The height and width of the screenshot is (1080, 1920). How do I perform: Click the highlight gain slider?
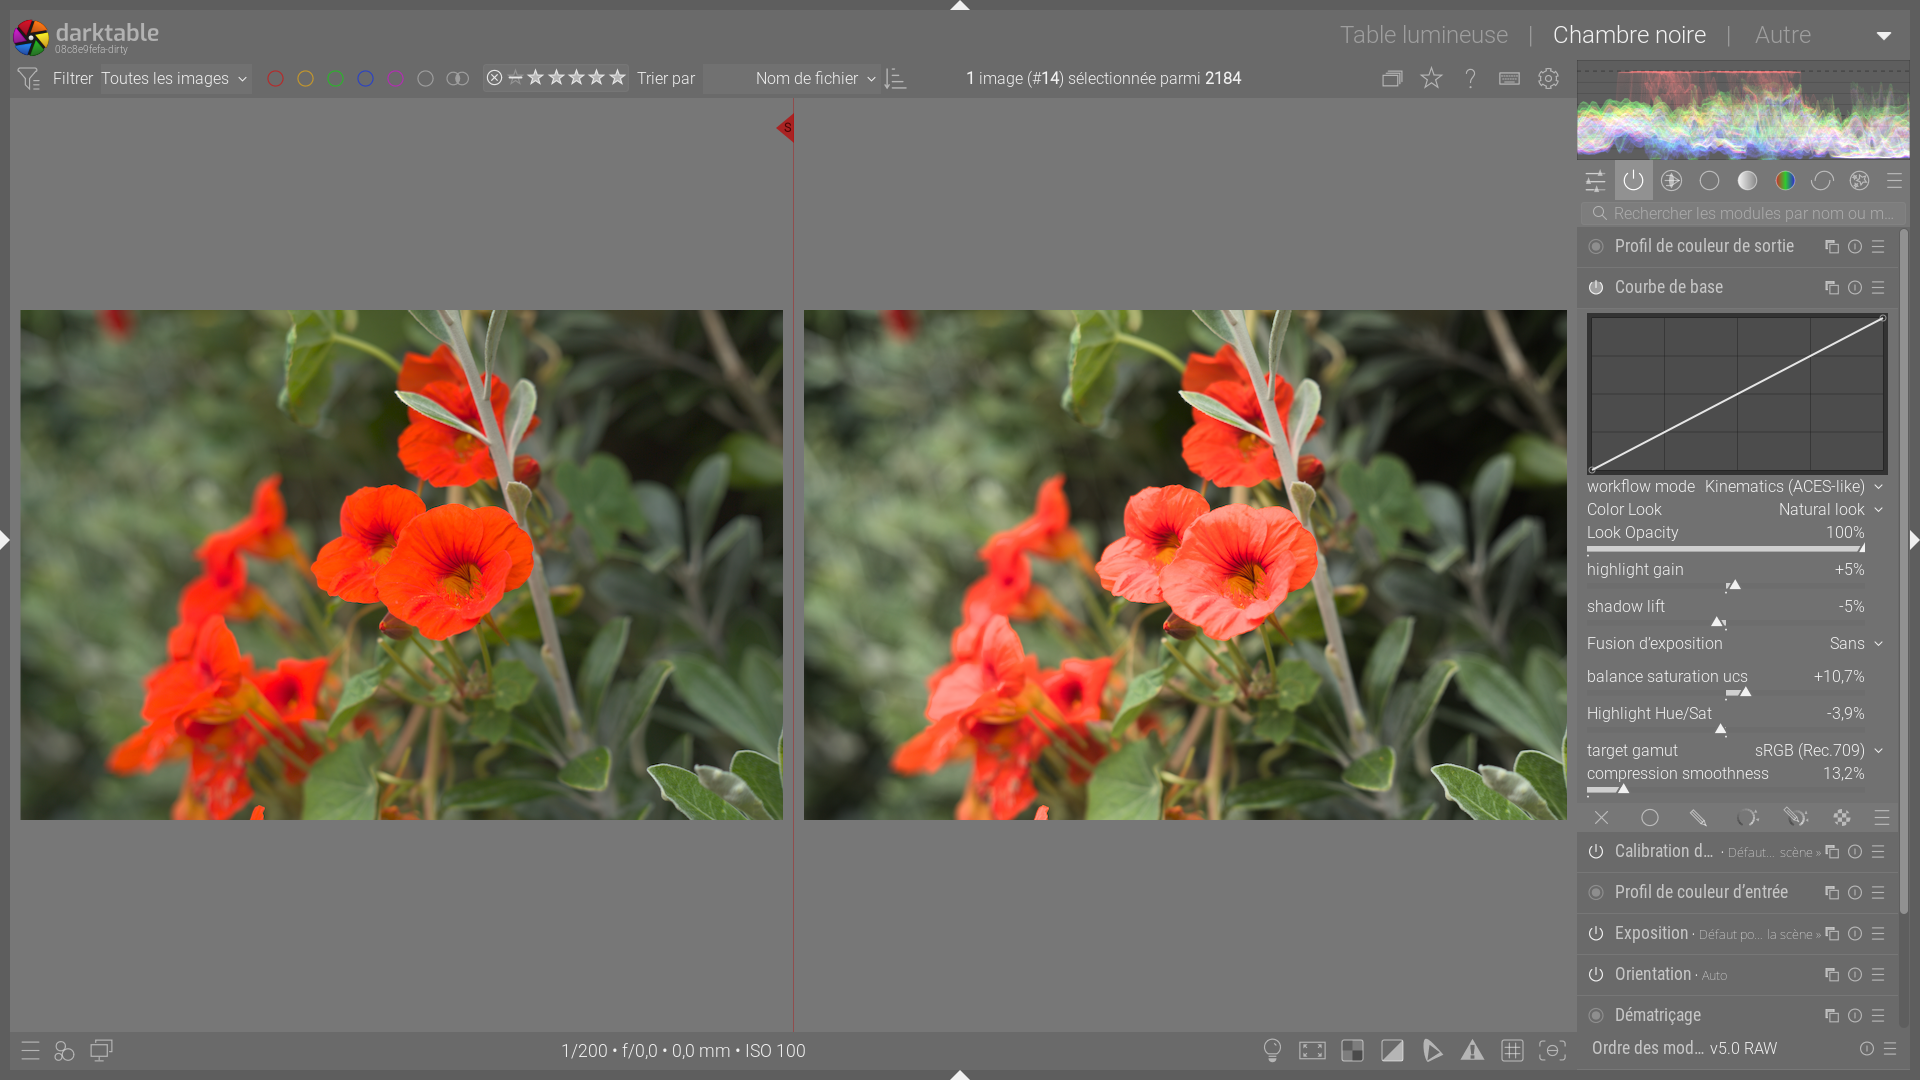[1725, 586]
